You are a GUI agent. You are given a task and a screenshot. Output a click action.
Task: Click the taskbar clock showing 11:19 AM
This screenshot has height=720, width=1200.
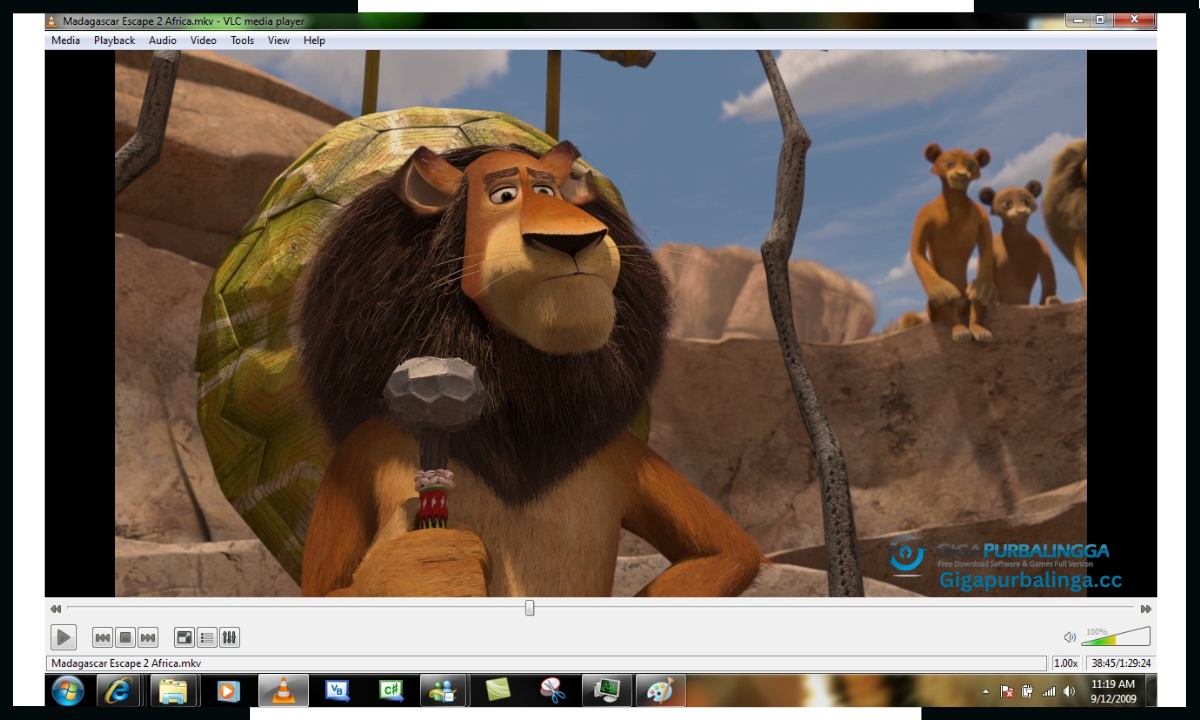(x=1112, y=691)
